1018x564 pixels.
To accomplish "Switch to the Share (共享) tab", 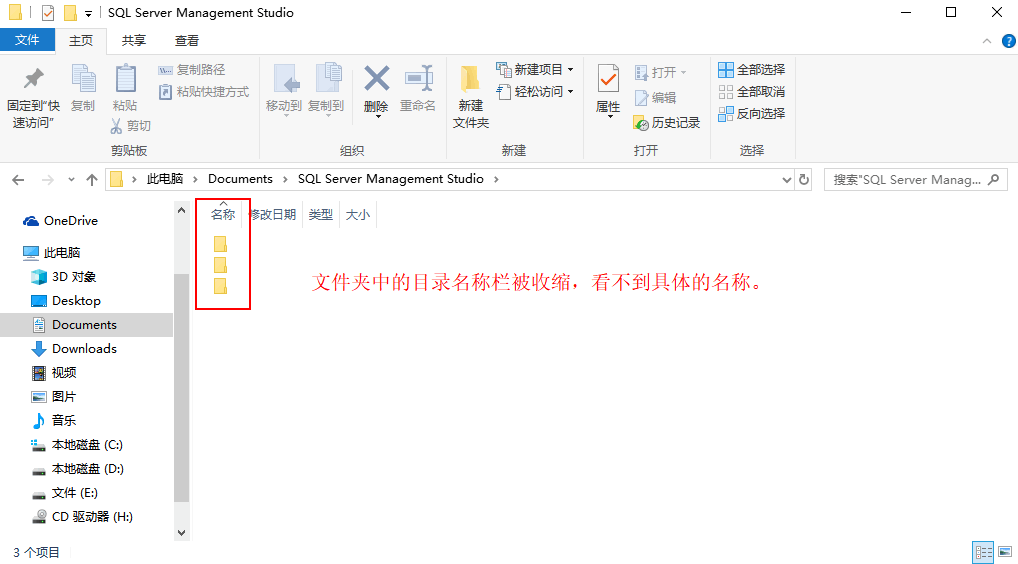I will tap(134, 40).
